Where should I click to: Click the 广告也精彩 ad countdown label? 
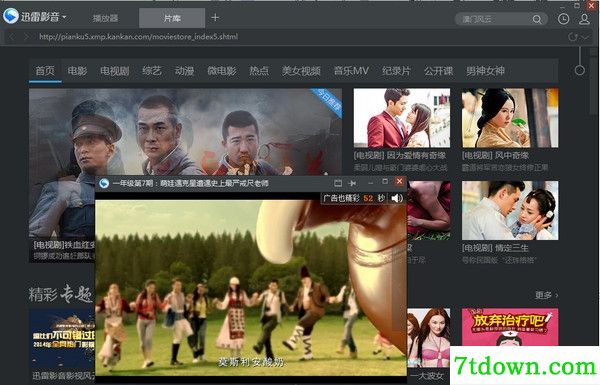click(353, 198)
